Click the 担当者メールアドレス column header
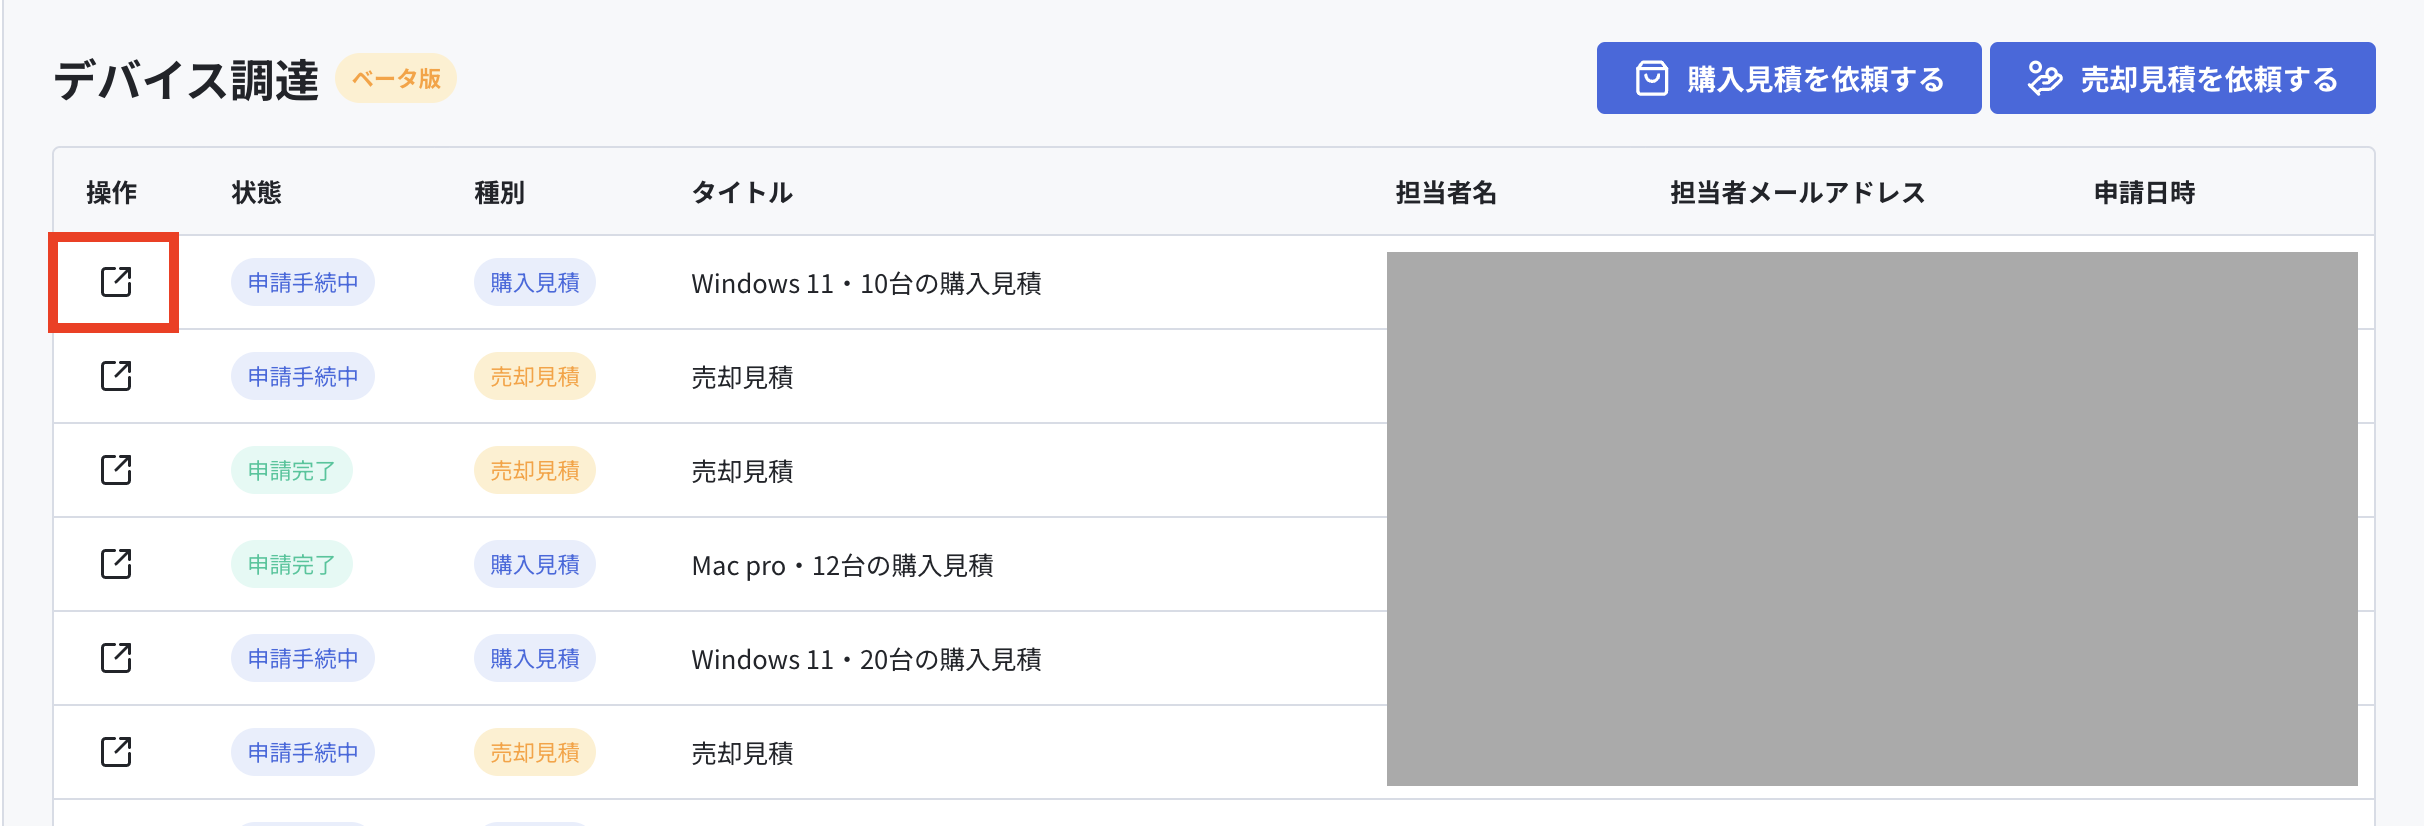The height and width of the screenshot is (826, 2424). point(1797,192)
